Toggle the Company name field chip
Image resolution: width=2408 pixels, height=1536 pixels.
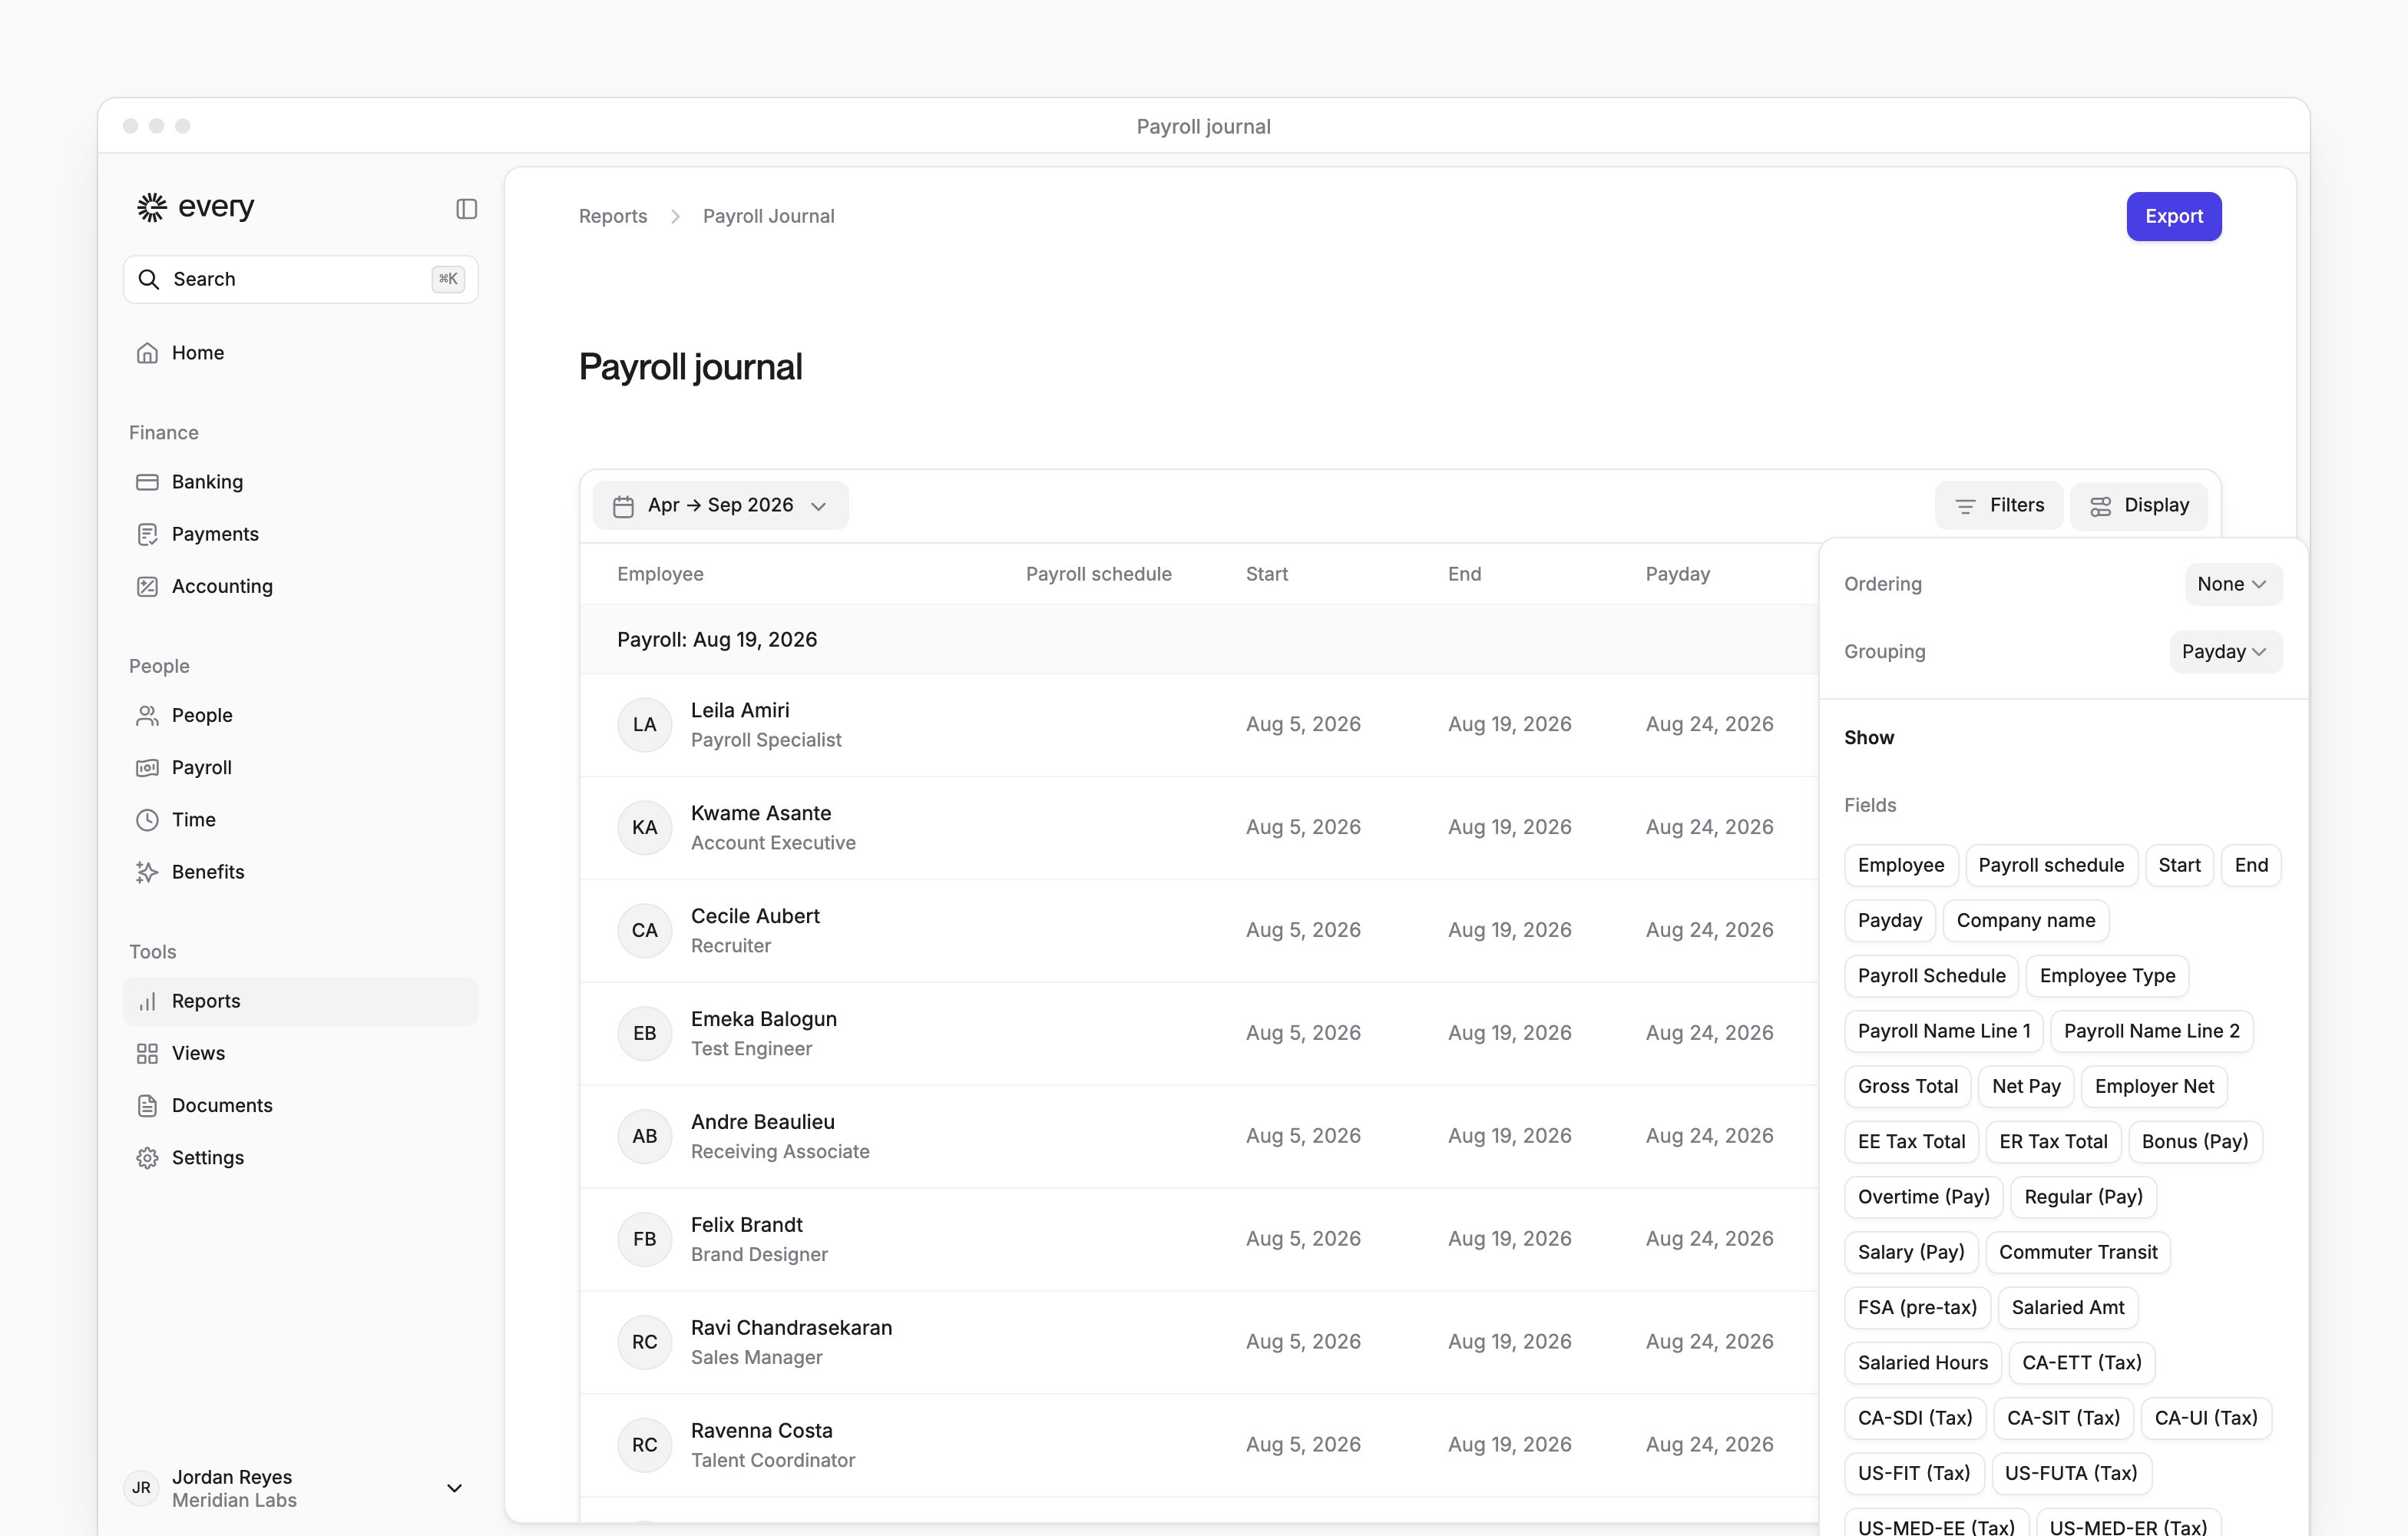pos(2025,920)
